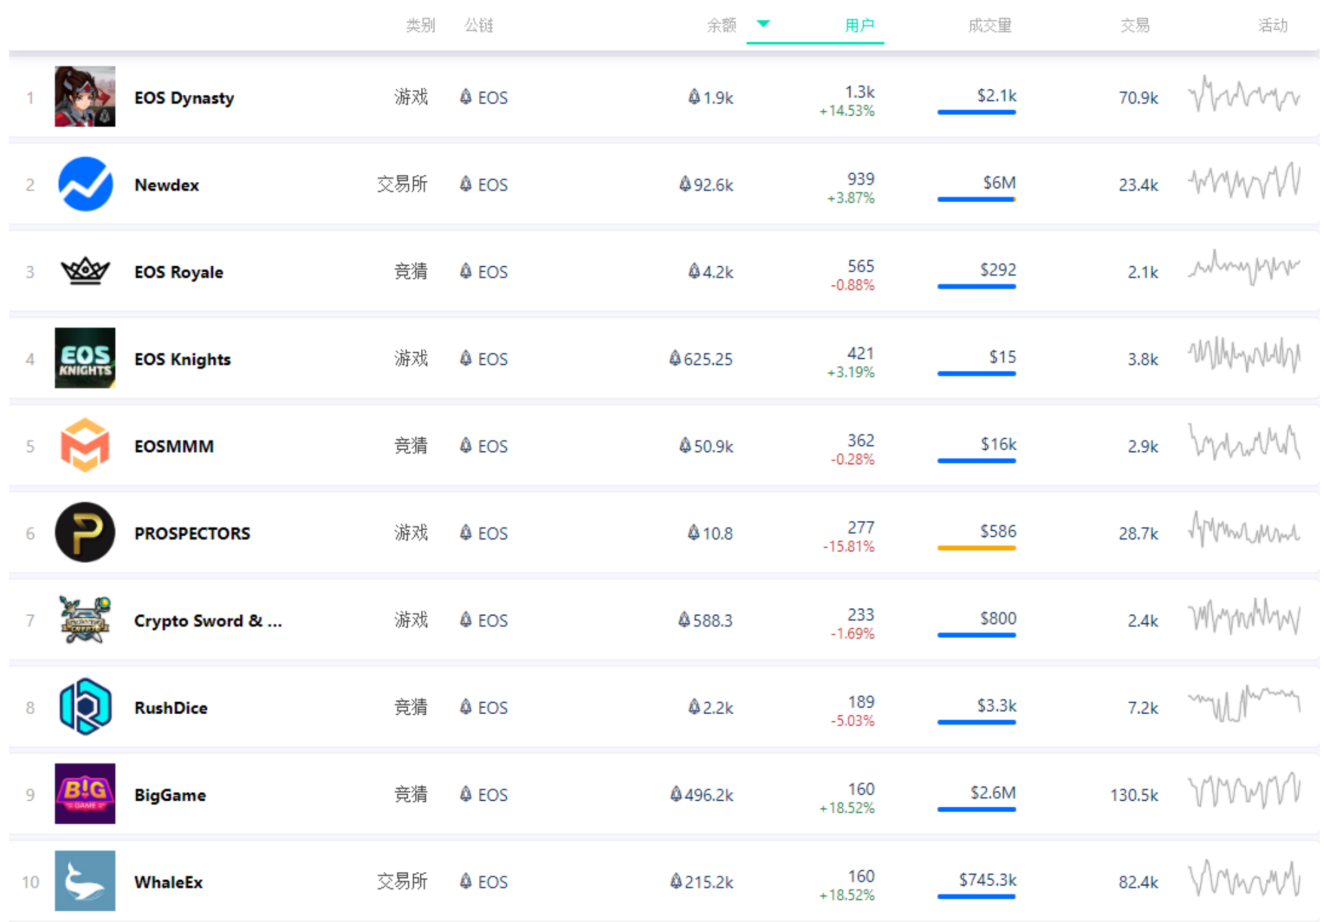
Task: Click the 82.4k transactions value
Action: [x=1139, y=882]
